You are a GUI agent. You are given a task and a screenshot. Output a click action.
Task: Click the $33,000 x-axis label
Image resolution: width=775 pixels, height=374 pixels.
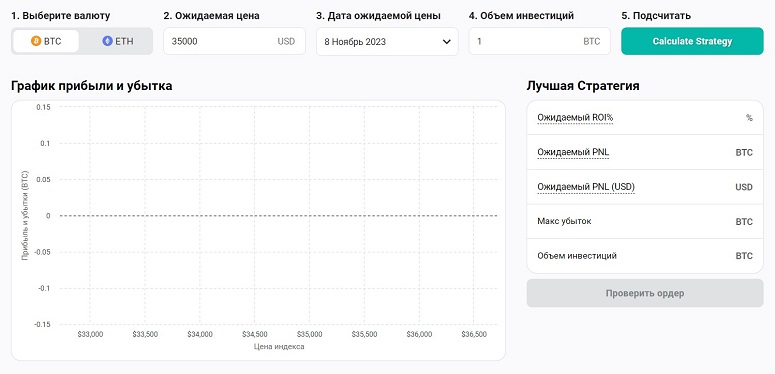click(x=90, y=334)
